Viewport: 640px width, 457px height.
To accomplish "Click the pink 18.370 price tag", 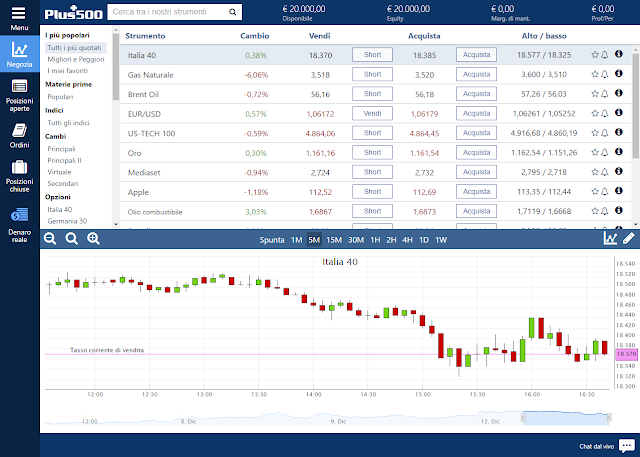I will coord(626,354).
